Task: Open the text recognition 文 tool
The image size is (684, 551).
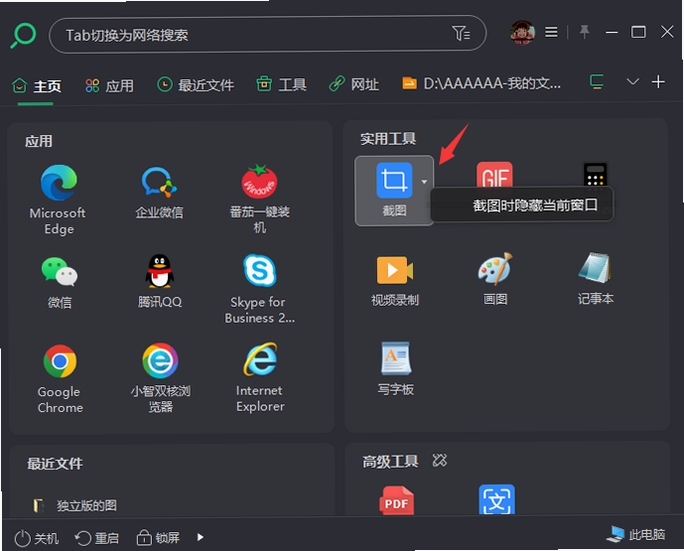Action: [x=496, y=500]
